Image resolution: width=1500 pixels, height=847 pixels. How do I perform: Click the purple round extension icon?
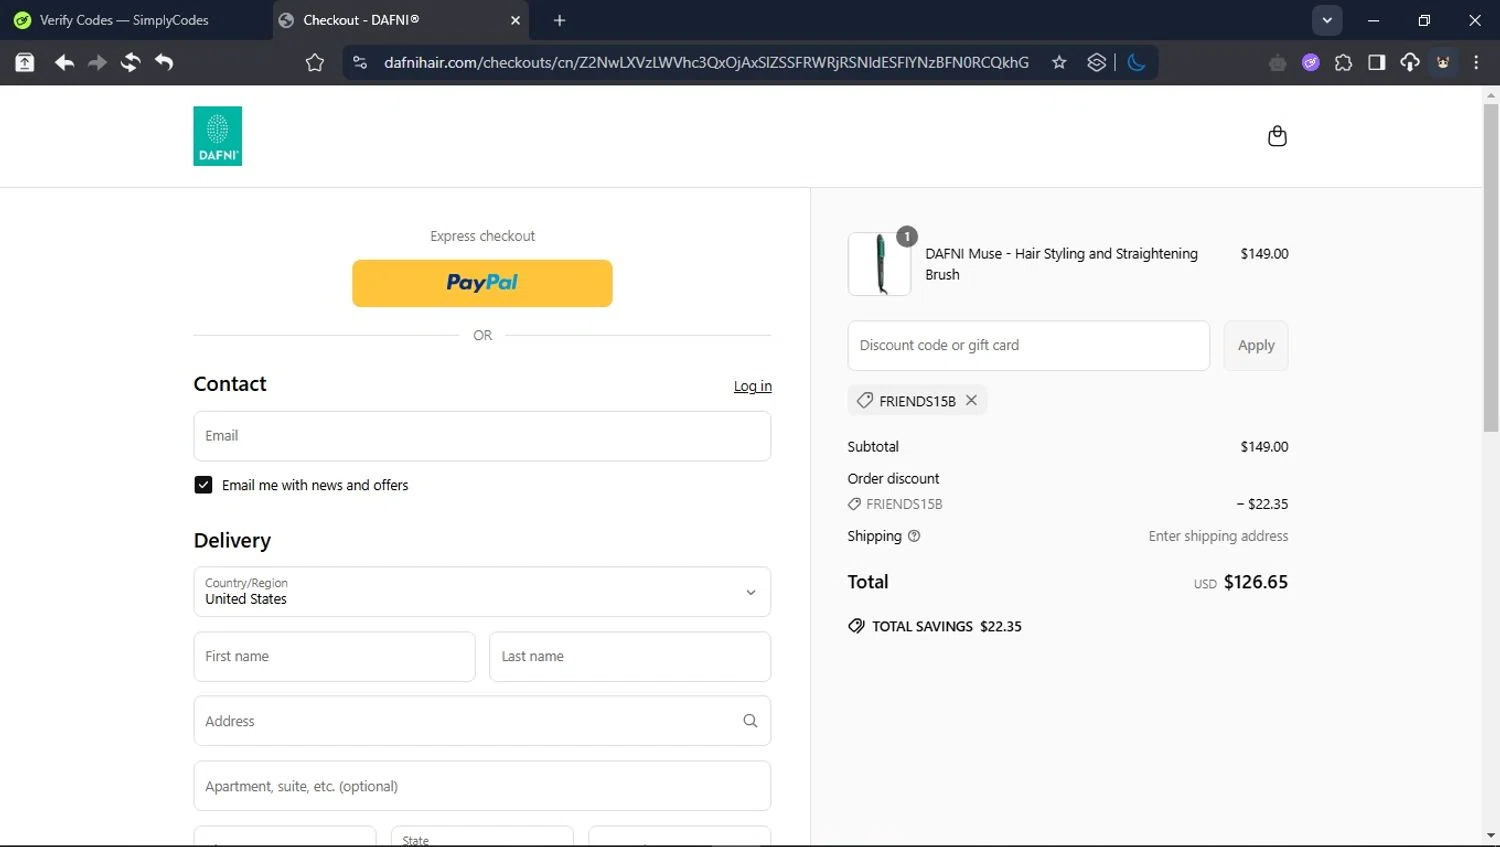[x=1310, y=63]
